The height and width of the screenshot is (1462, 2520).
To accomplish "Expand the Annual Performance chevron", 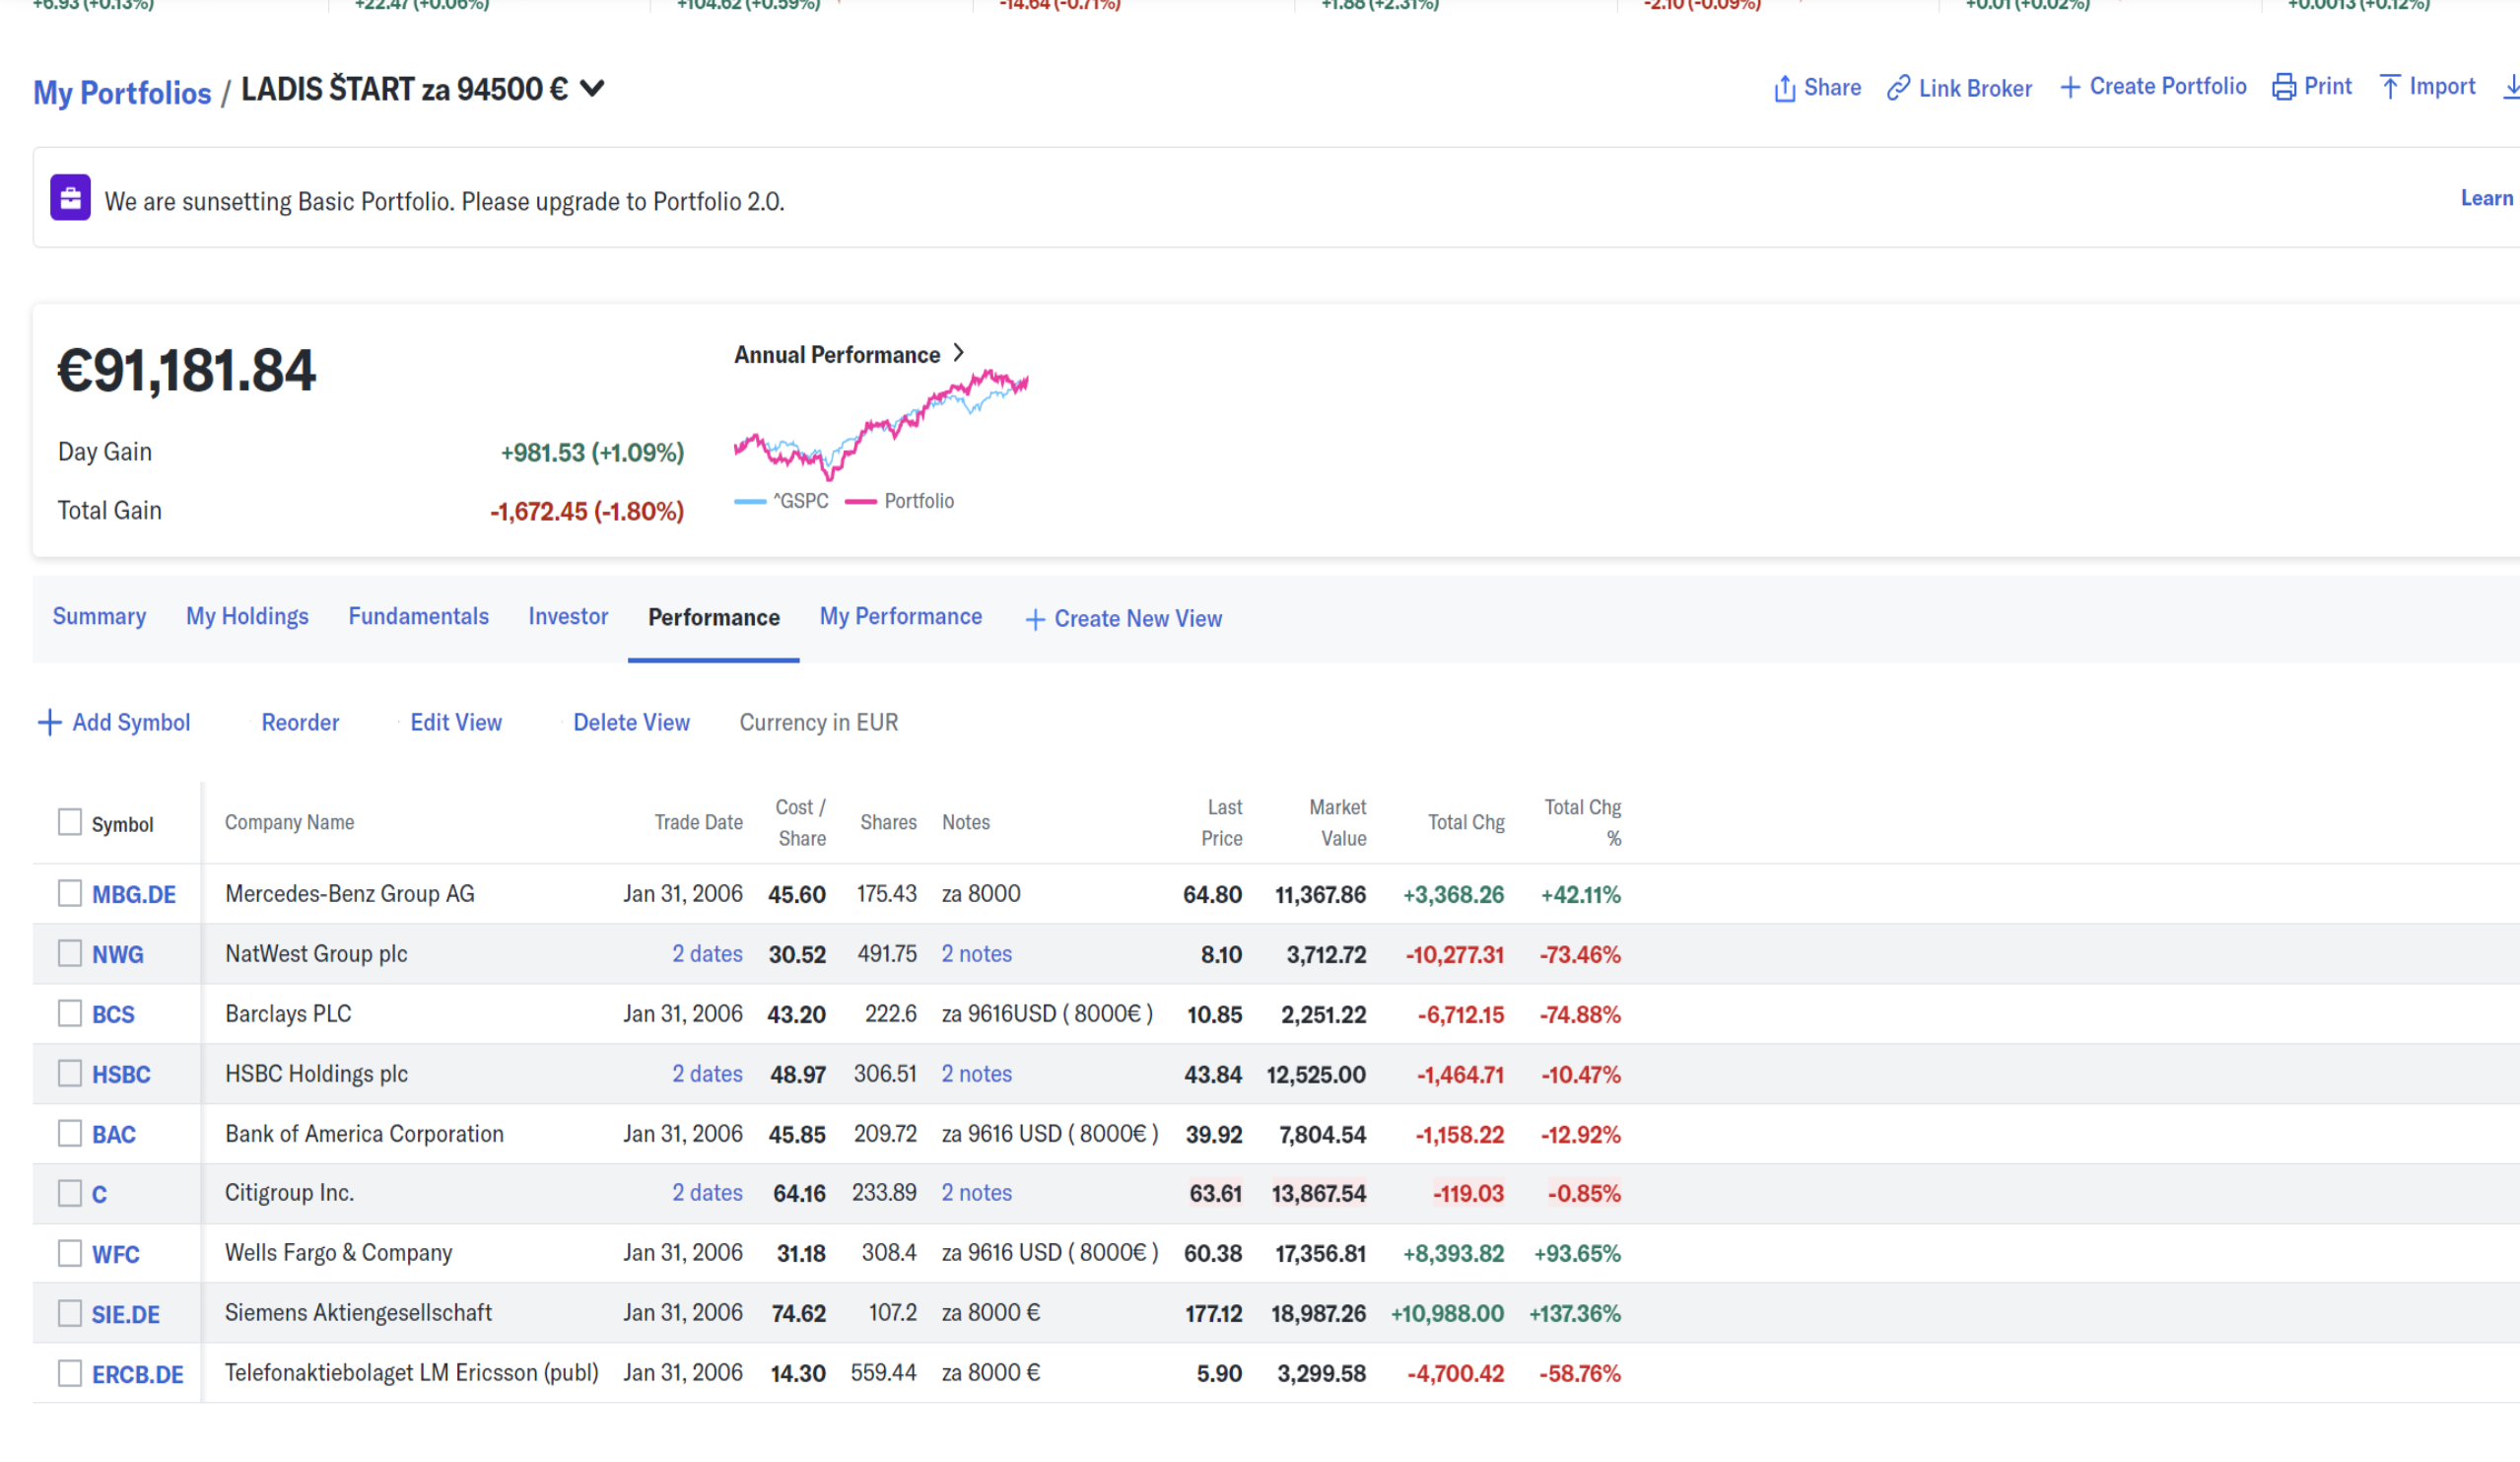I will click(958, 353).
